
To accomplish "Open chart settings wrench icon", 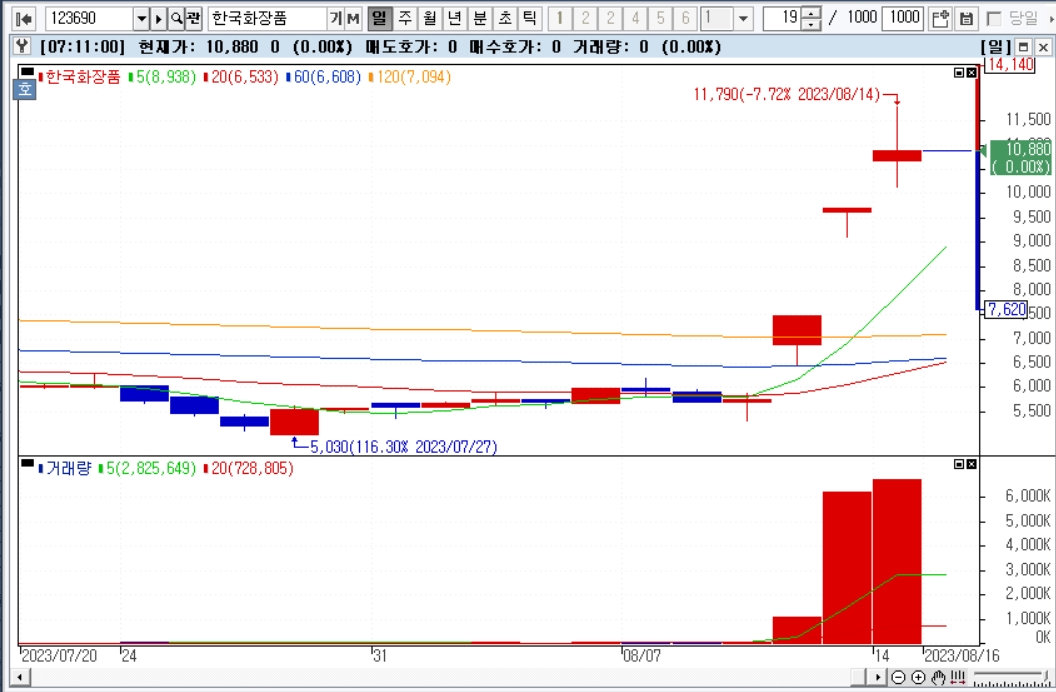I will click(22, 47).
